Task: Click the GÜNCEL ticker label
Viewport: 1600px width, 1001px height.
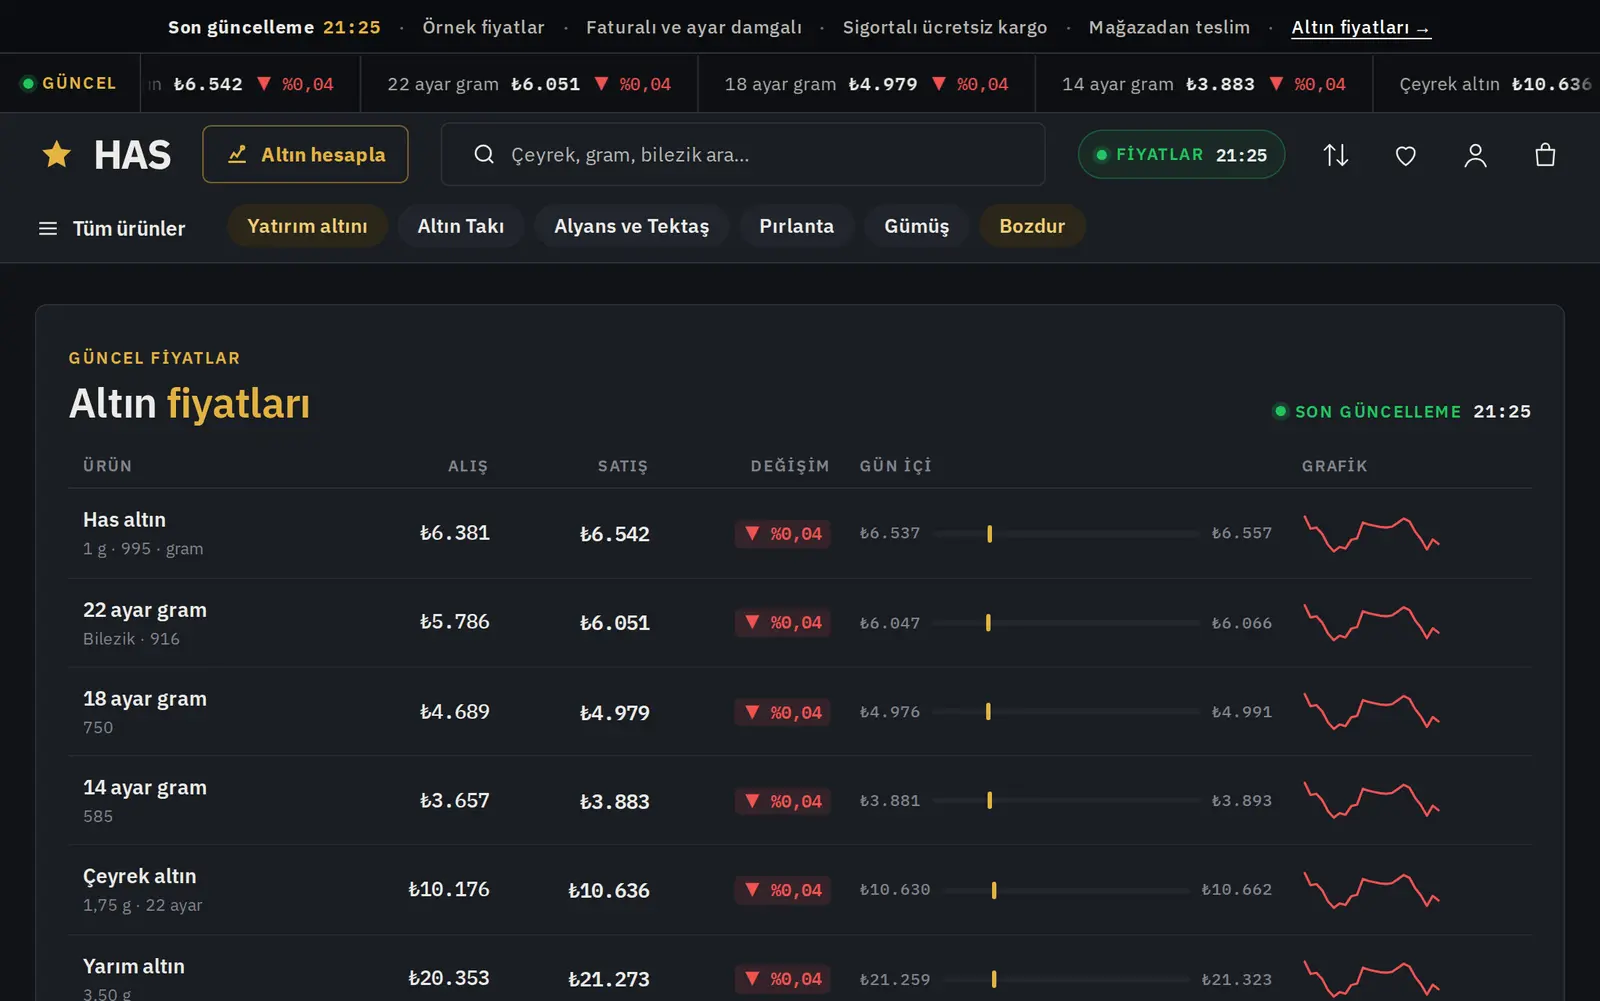Action: (69, 83)
